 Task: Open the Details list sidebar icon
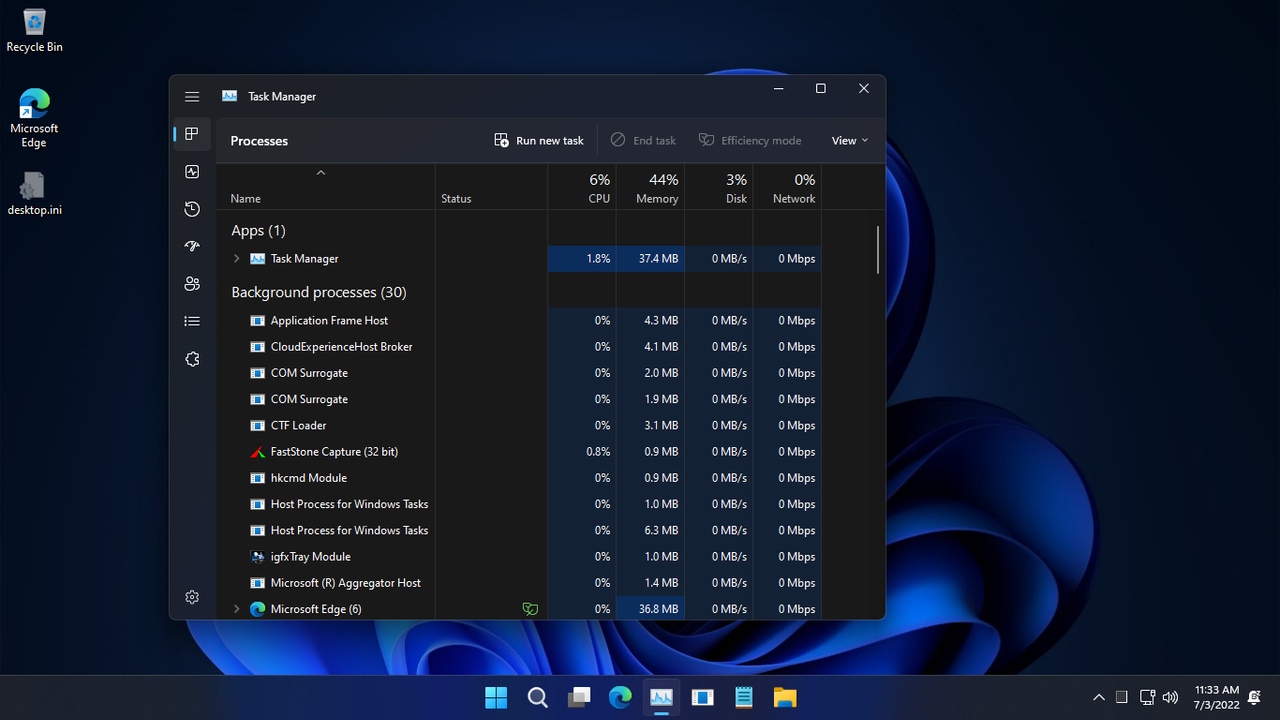(192, 321)
